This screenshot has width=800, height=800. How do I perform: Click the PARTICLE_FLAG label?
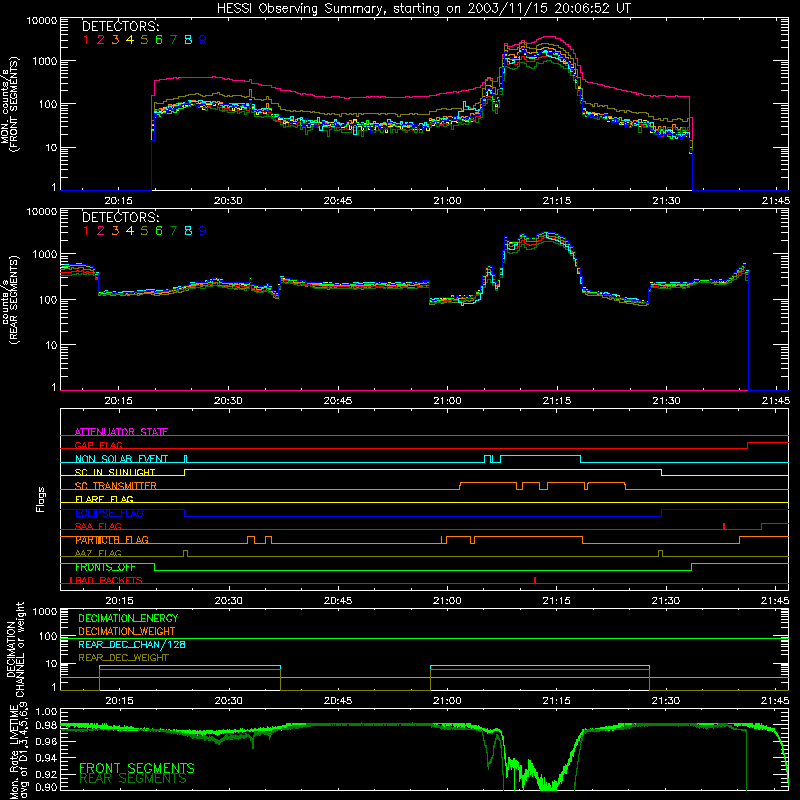tap(112, 540)
